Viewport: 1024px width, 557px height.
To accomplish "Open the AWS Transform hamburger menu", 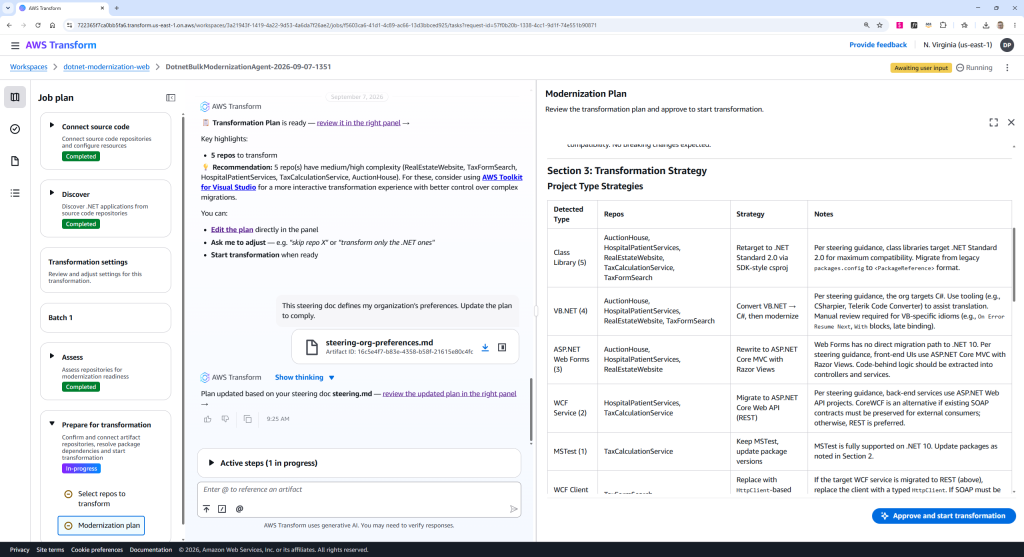I will coord(14,45).
